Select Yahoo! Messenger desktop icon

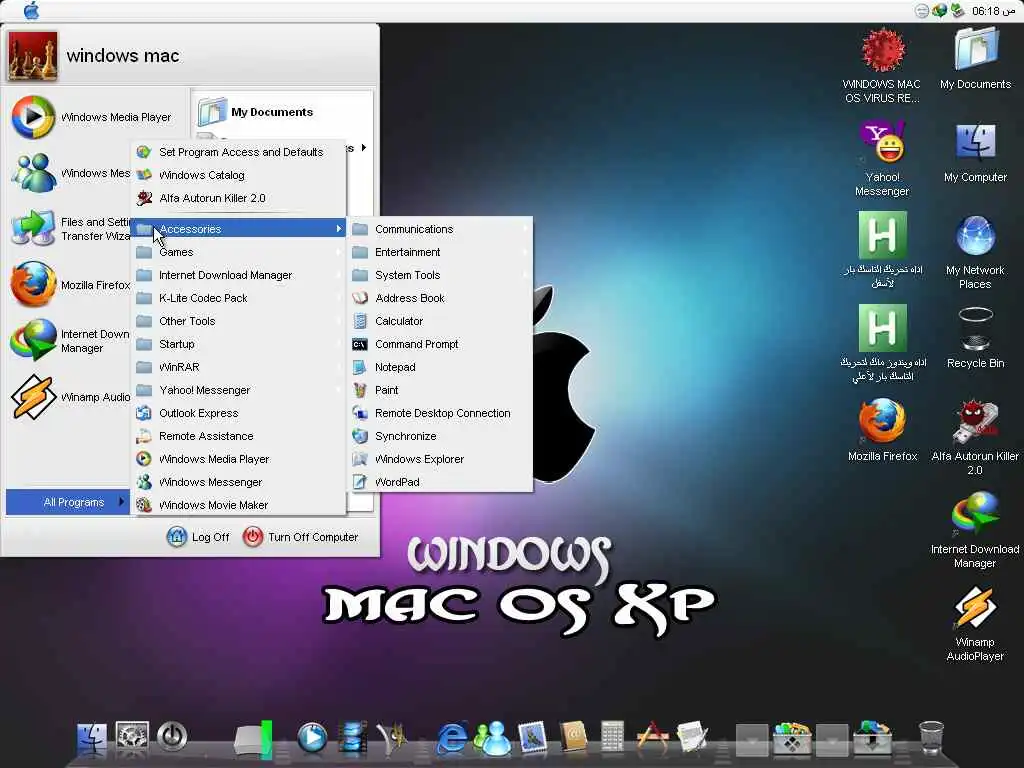point(882,159)
